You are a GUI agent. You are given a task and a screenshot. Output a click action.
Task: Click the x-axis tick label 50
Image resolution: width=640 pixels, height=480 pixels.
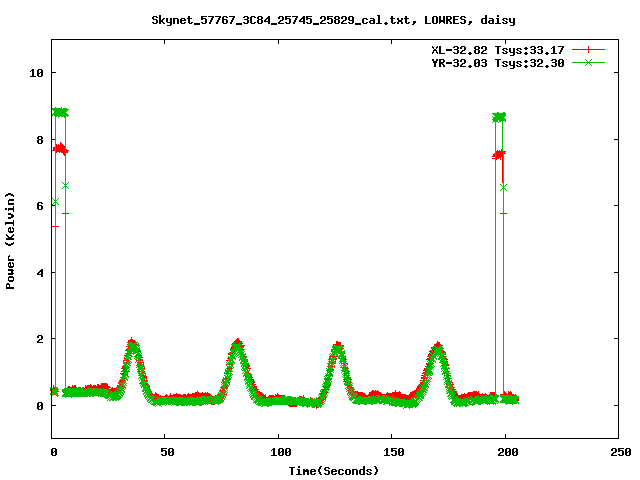[x=167, y=452]
